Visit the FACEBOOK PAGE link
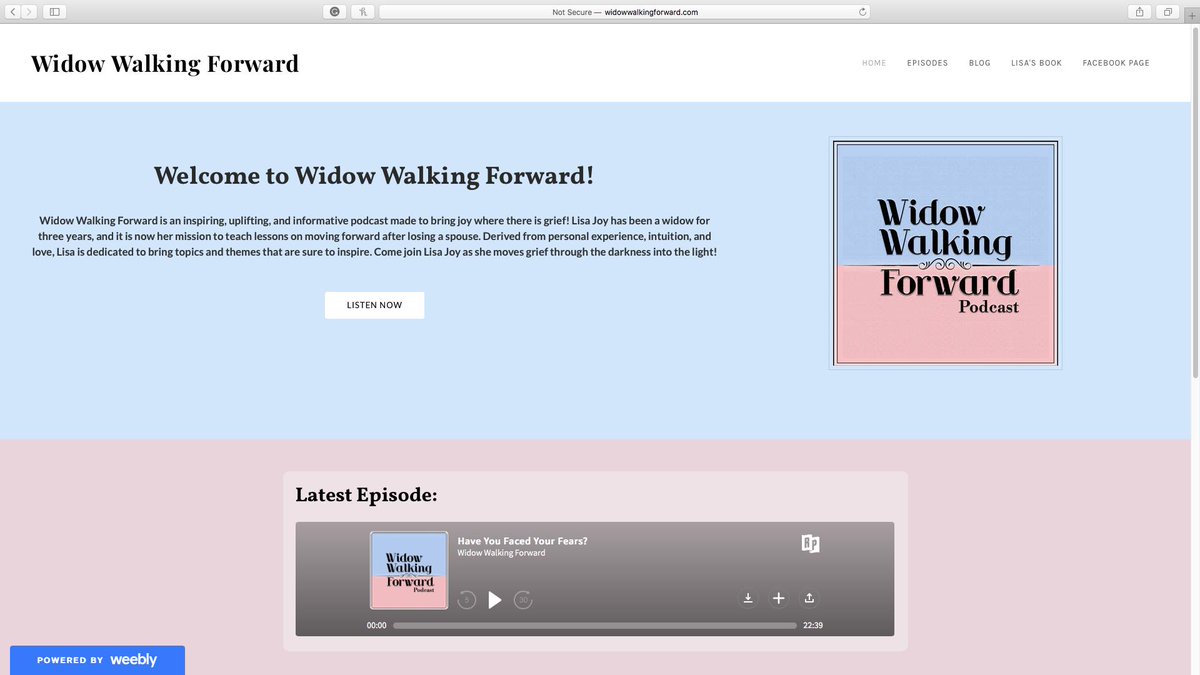 [x=1116, y=62]
